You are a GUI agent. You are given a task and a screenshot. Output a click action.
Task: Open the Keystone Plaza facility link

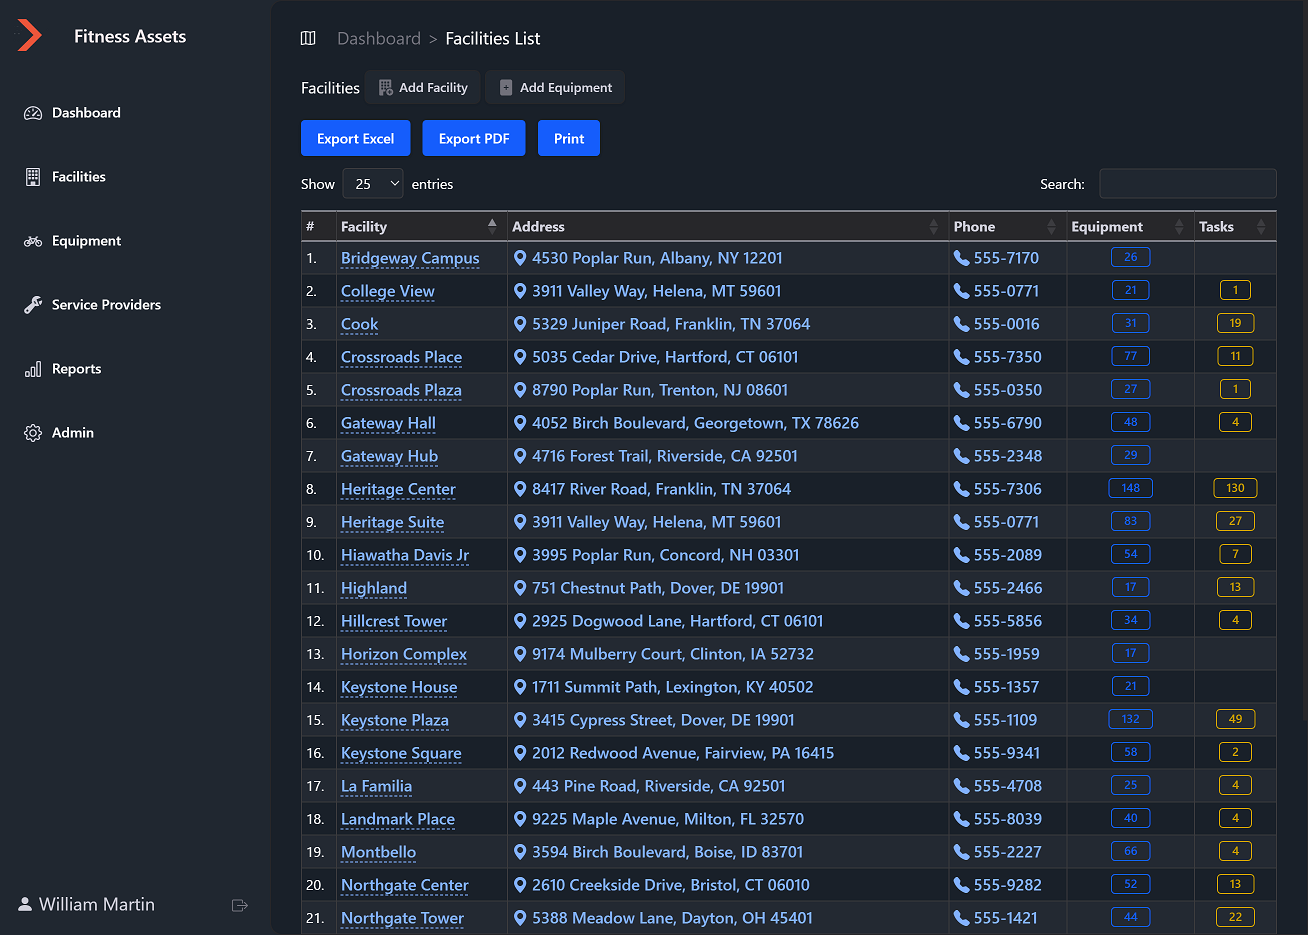tap(394, 720)
